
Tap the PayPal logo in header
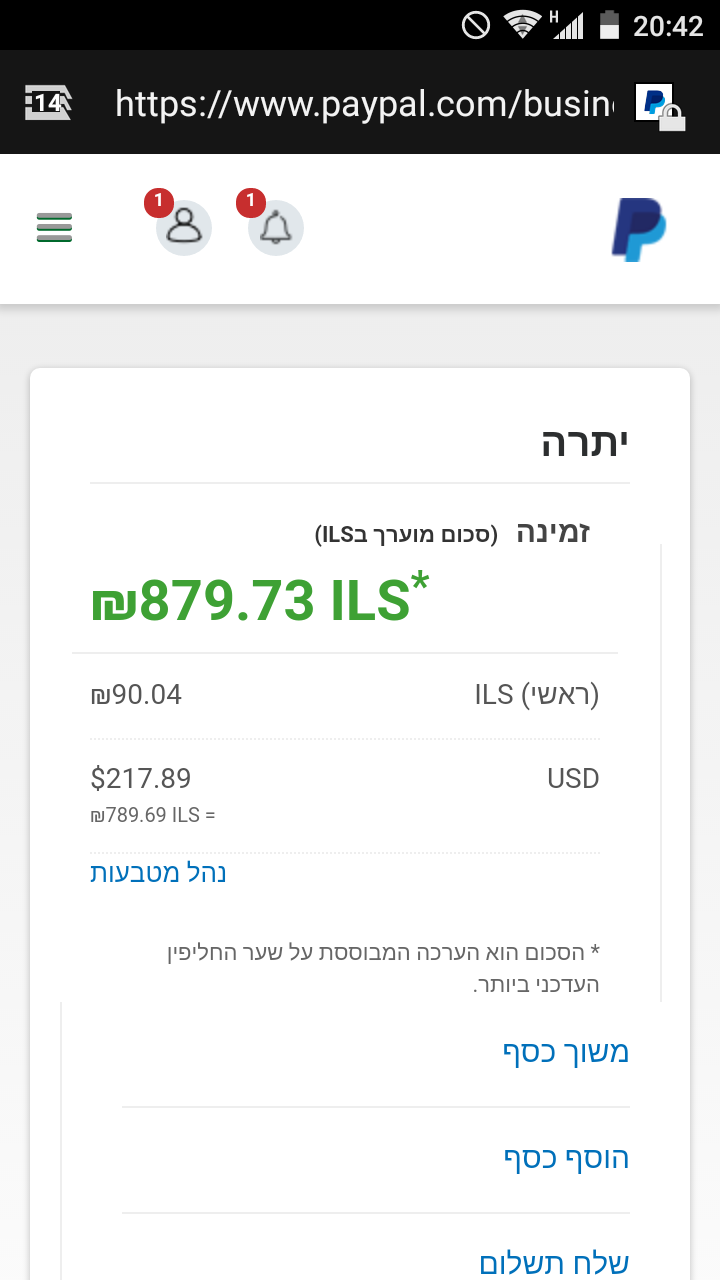[638, 230]
